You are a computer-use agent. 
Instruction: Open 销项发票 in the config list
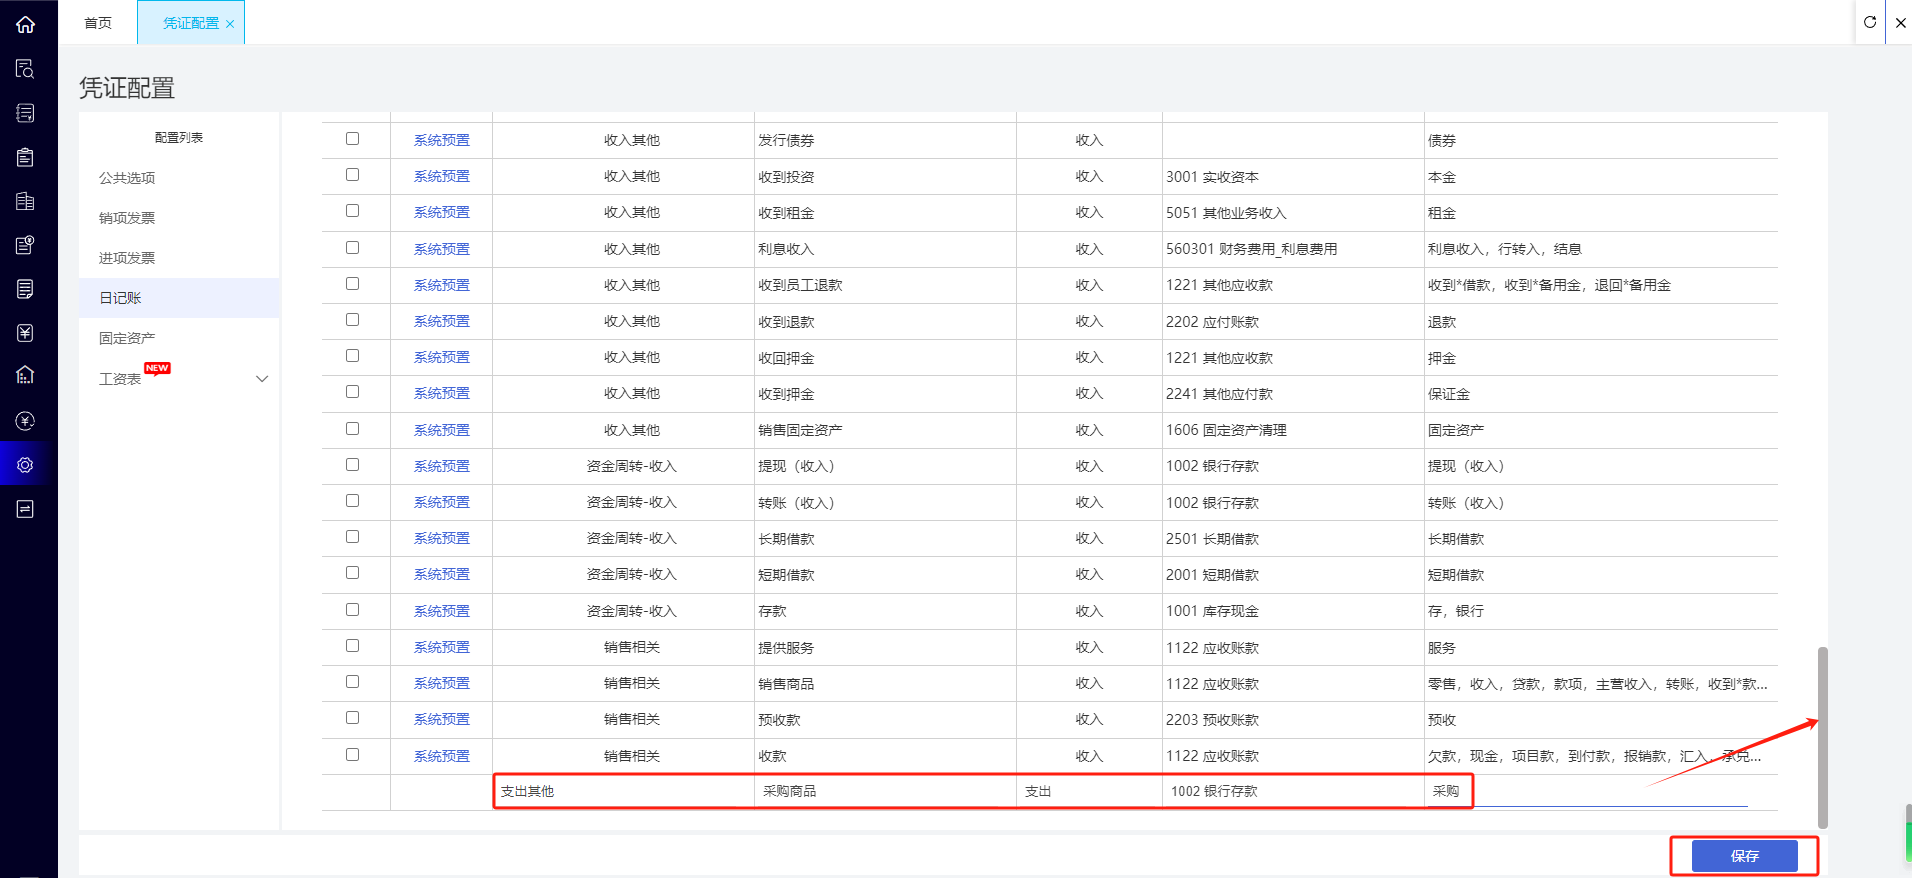pos(127,218)
